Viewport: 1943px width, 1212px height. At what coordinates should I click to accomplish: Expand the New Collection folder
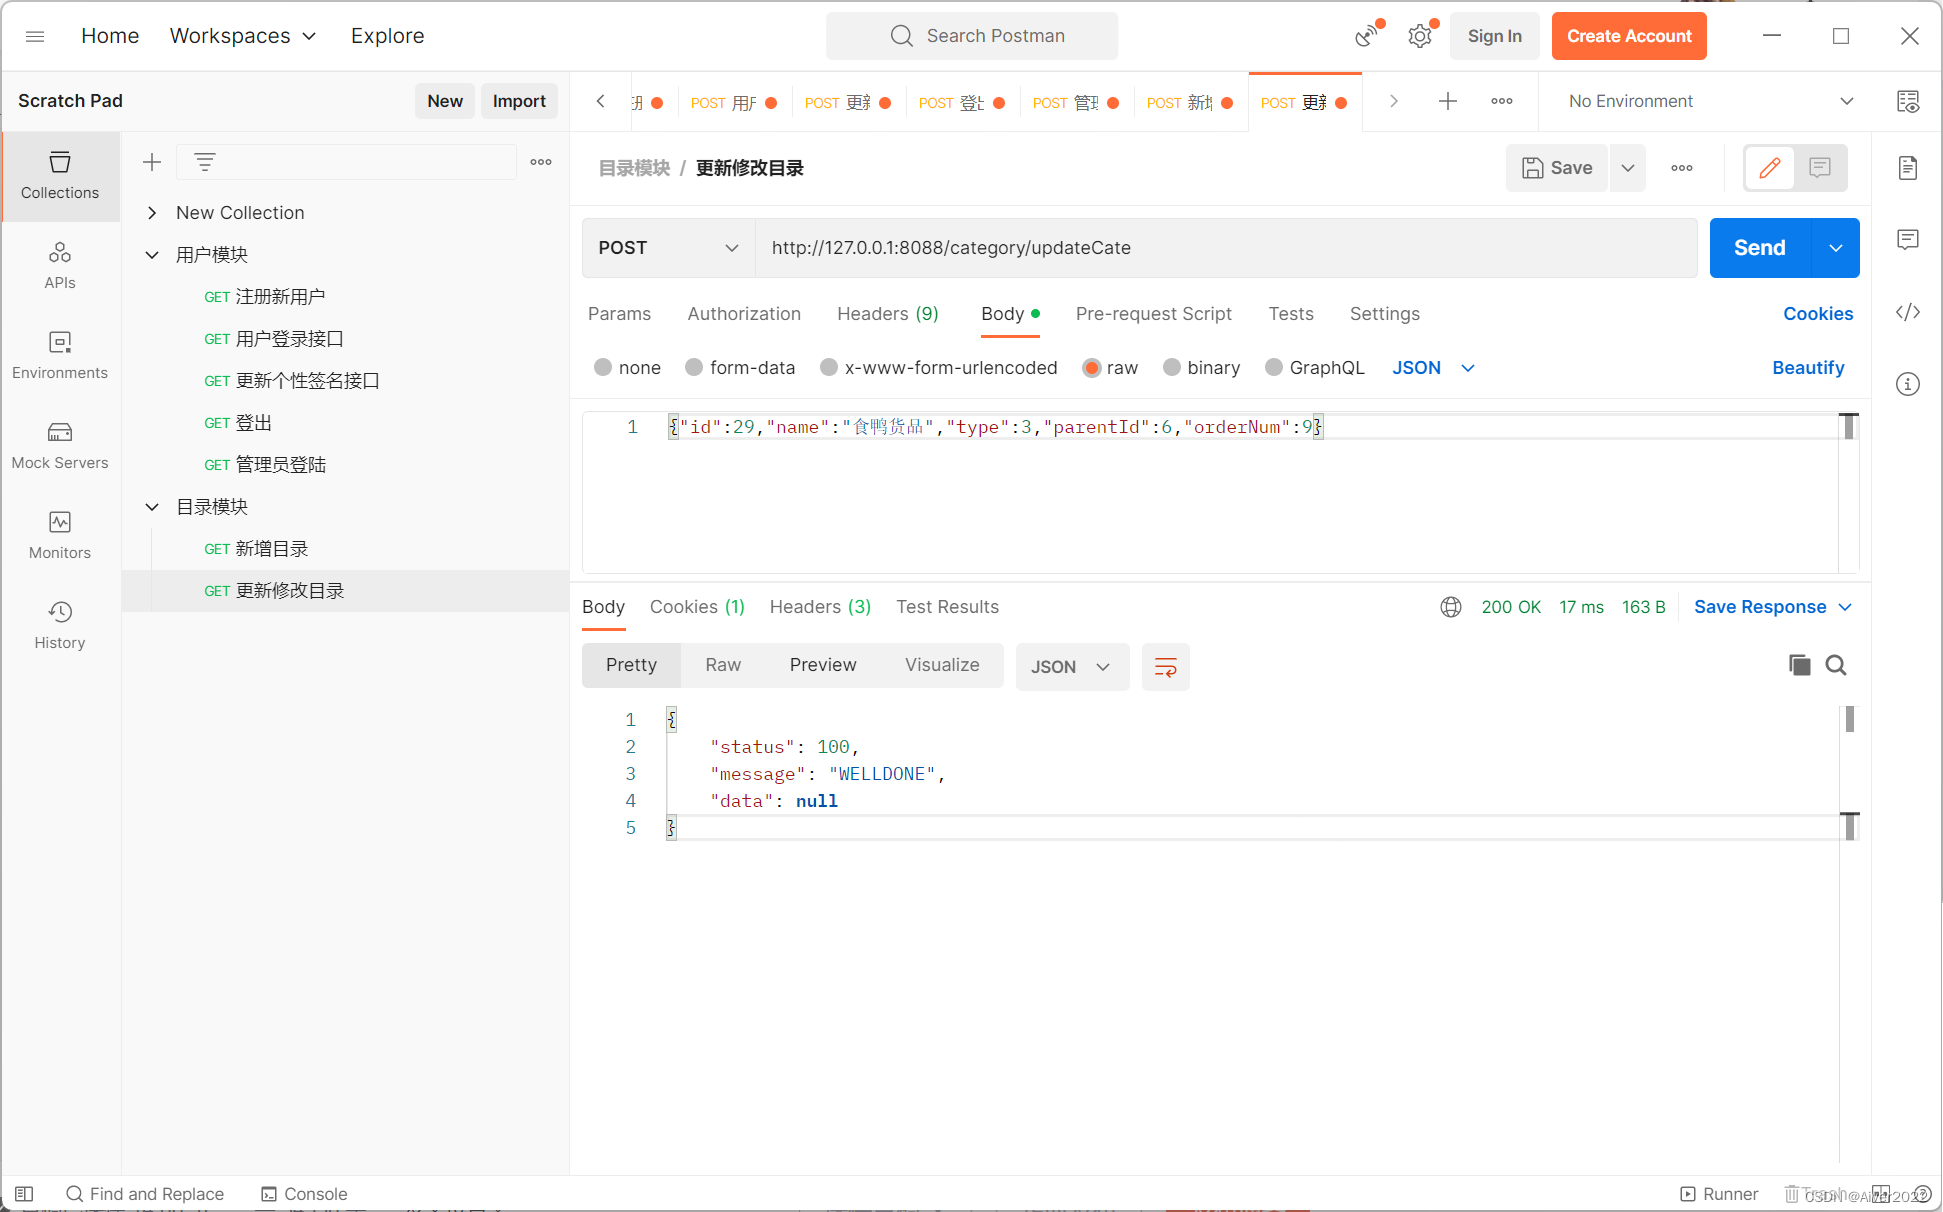point(152,213)
